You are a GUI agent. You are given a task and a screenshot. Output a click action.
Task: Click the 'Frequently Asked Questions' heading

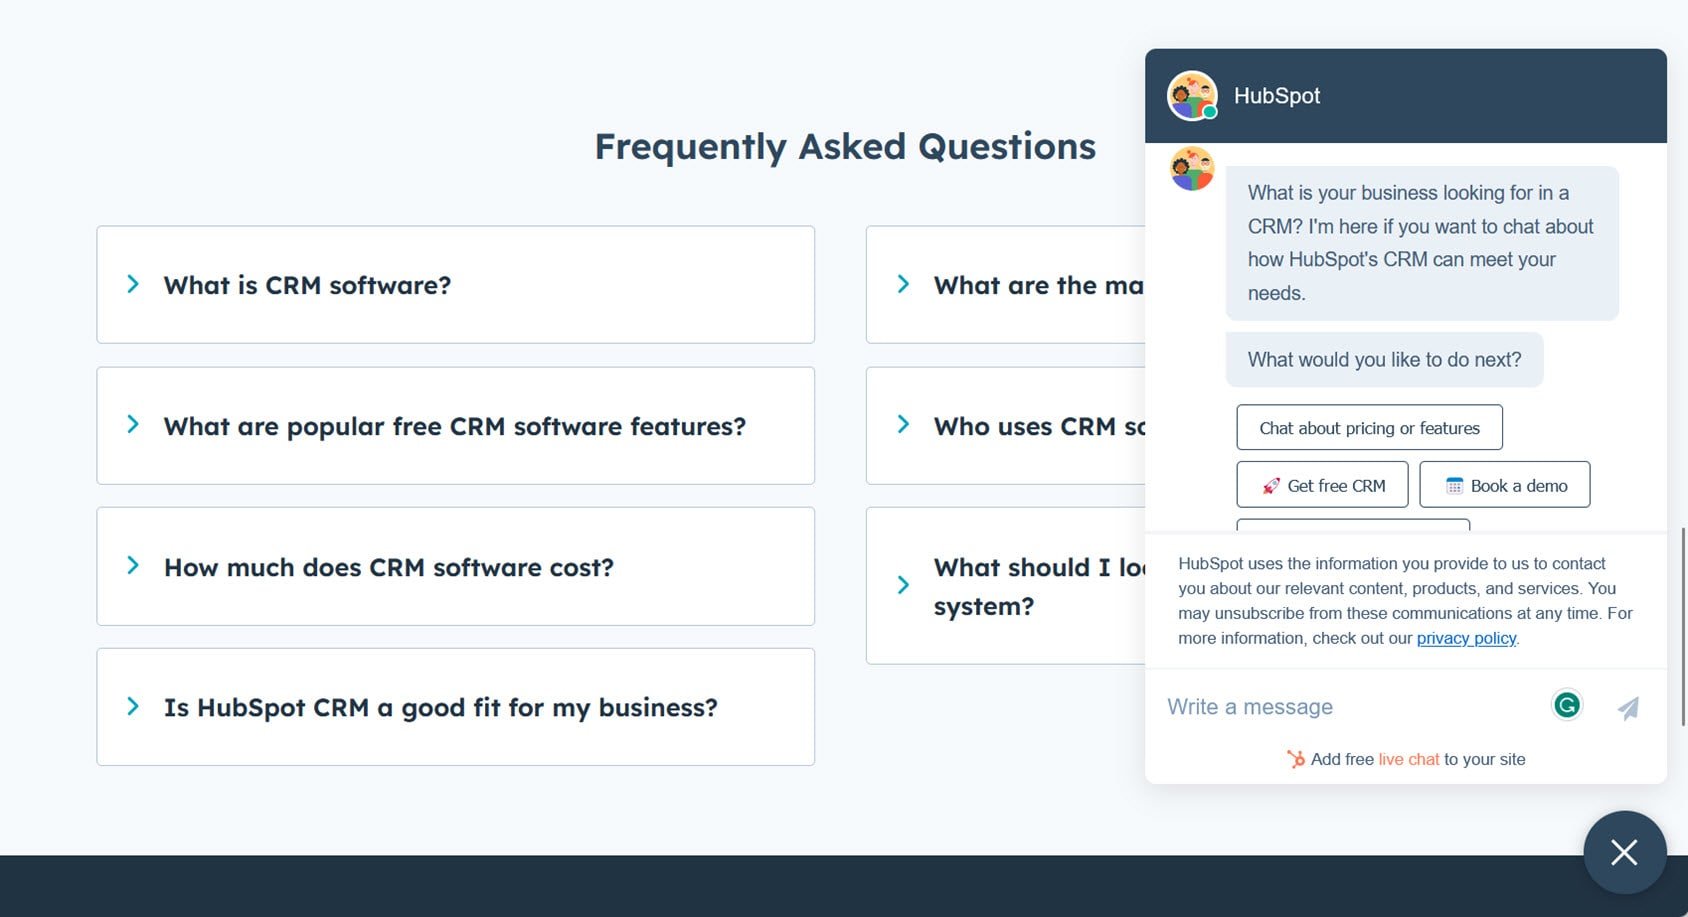845,147
